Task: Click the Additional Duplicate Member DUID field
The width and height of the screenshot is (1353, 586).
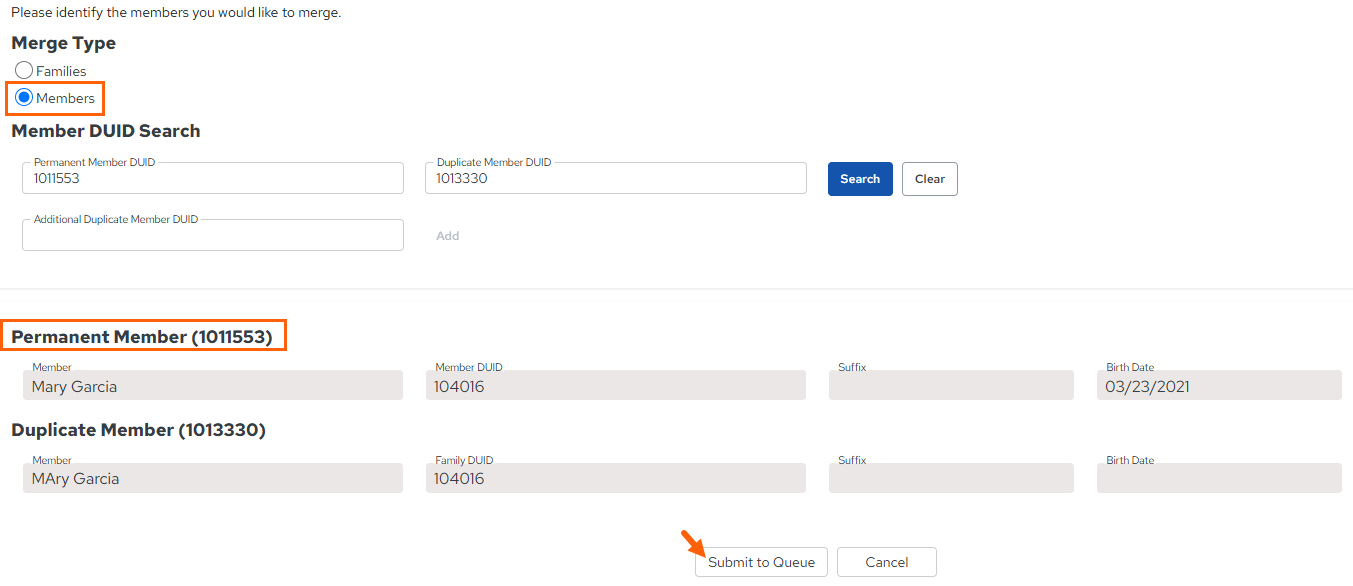Action: pos(213,235)
